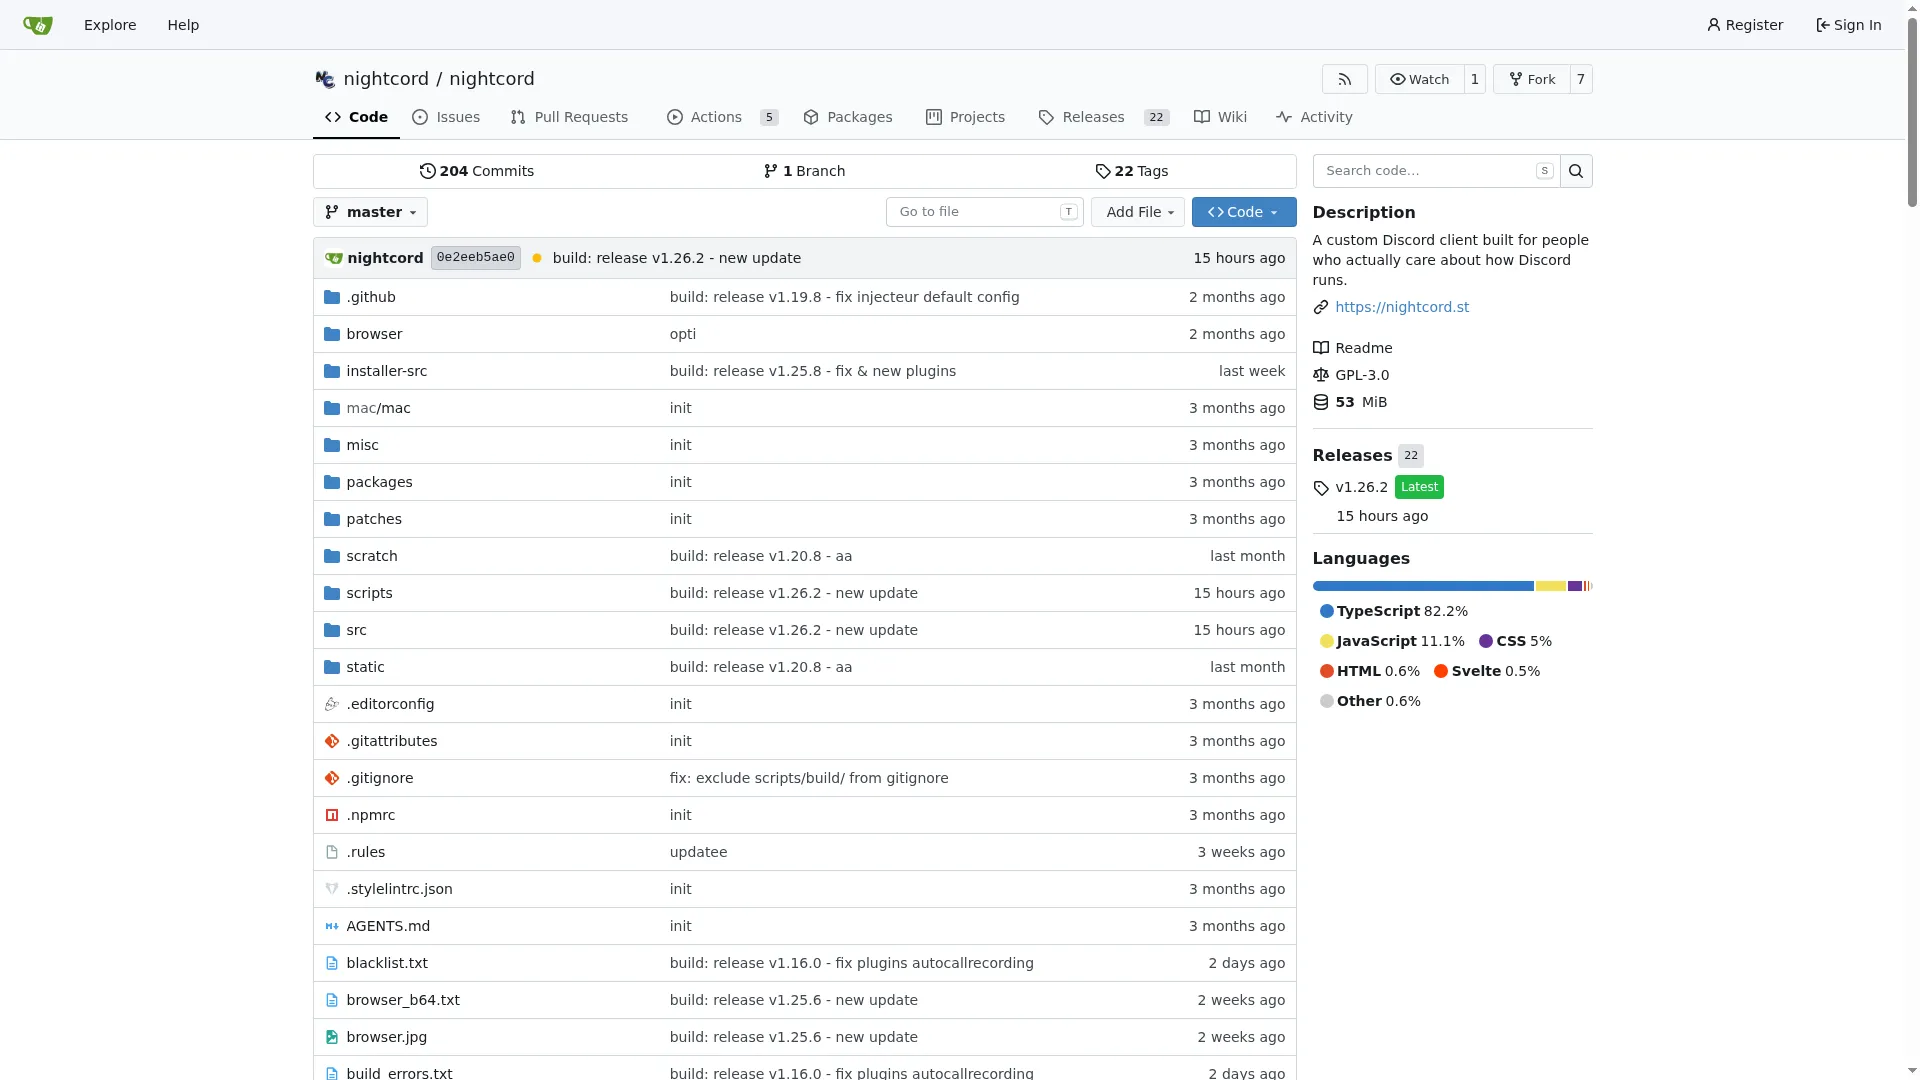
Task: Click the Gitea/Forgejo home logo
Action: click(x=38, y=25)
